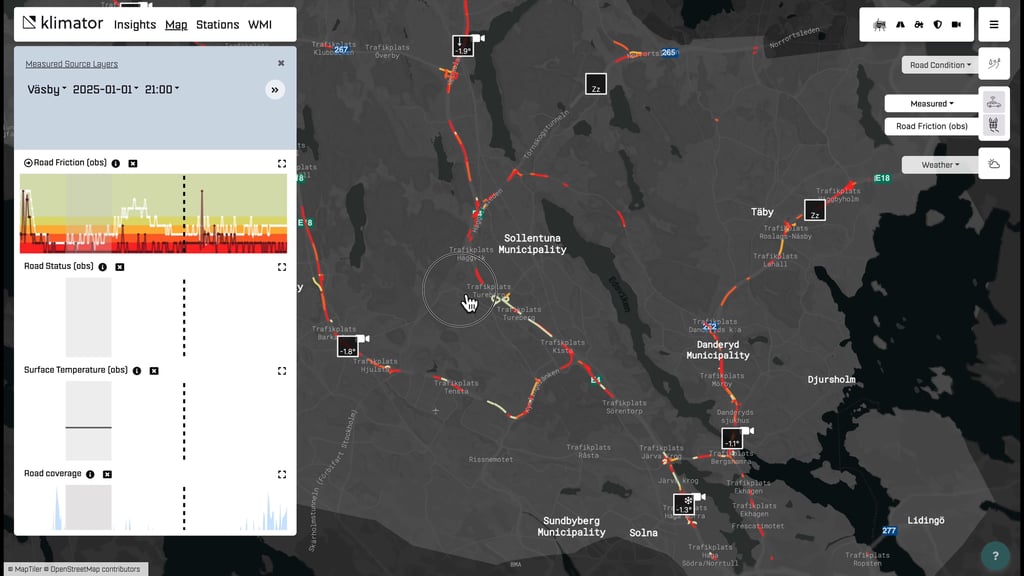
Task: Open the Stations tab
Action: [217, 24]
